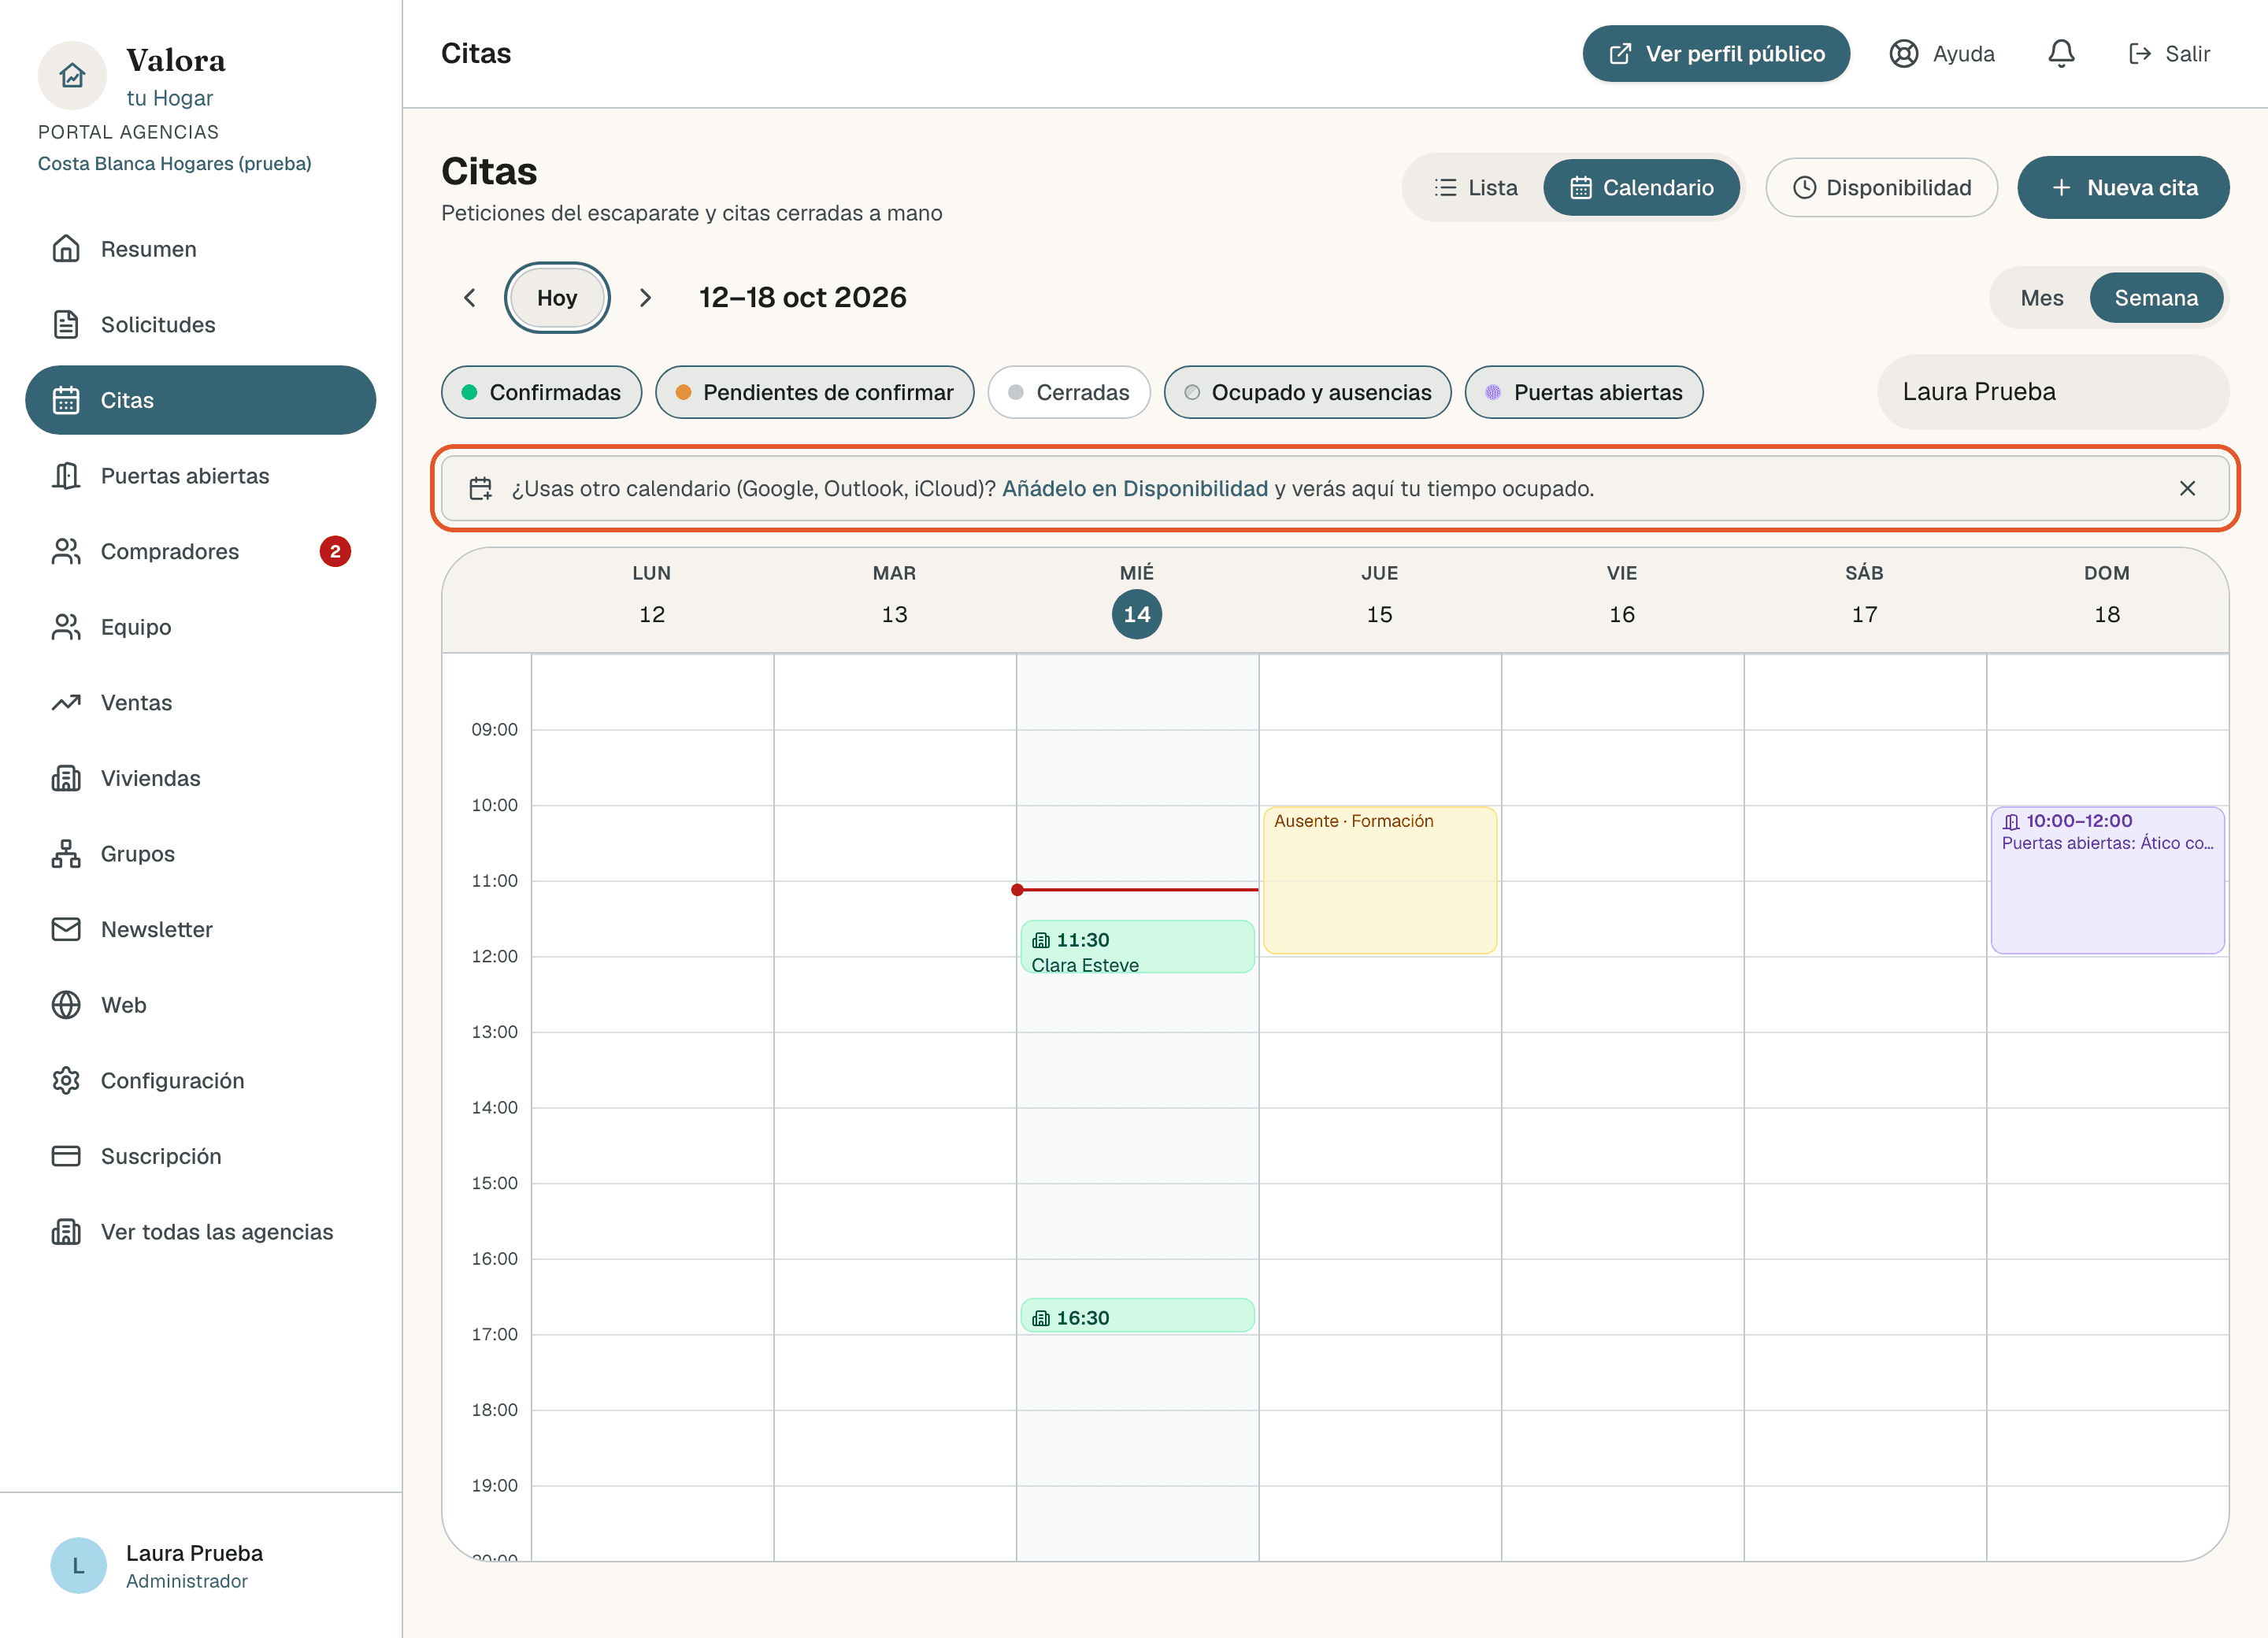The image size is (2268, 1638).
Task: Toggle Pendientes de confirmar filter
Action: pyautogui.click(x=815, y=393)
